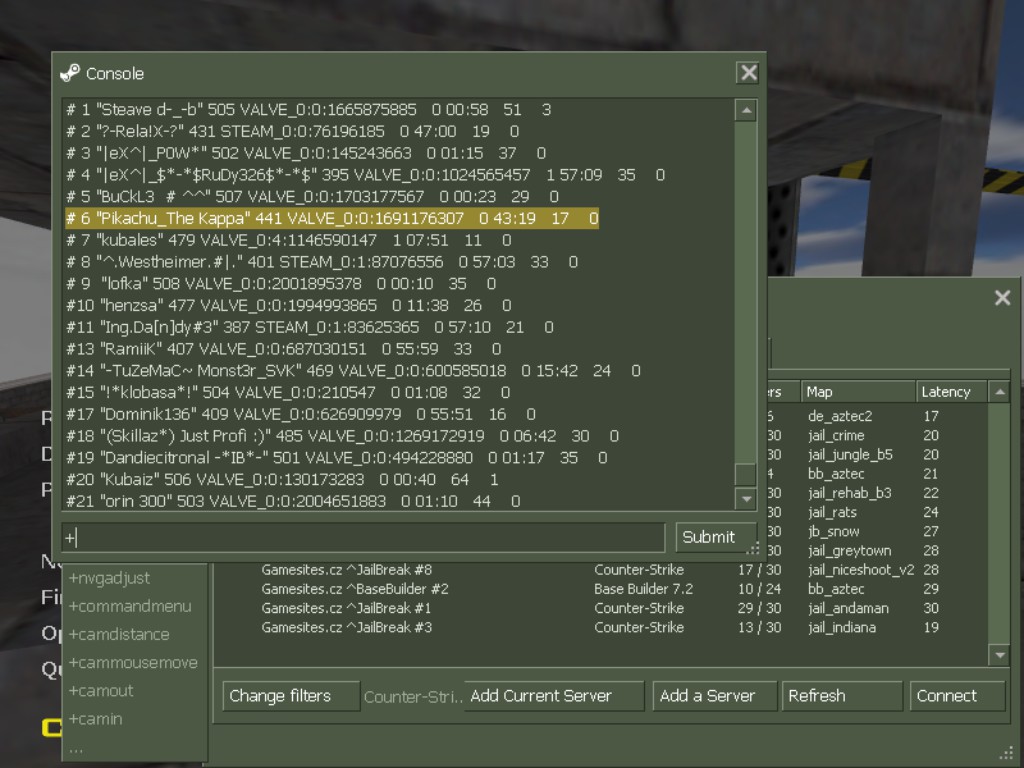The image size is (1024, 768).
Task: Close the server browser window behind Console
Action: pyautogui.click(x=1002, y=298)
